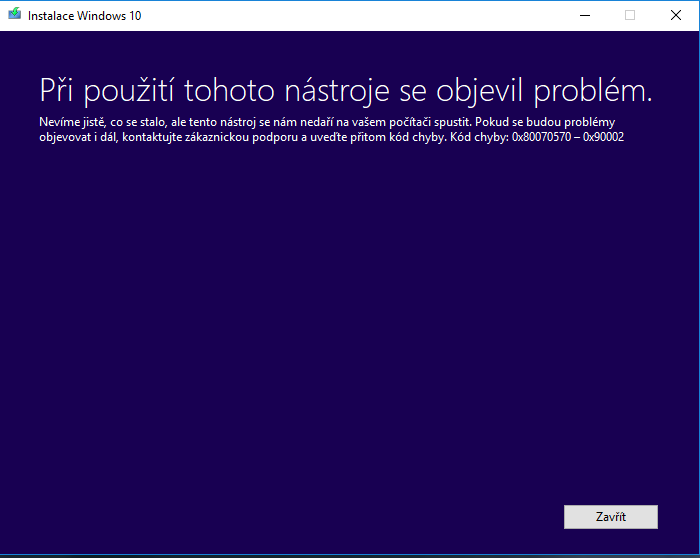The height and width of the screenshot is (558, 700).
Task: Click the disabled maximize button
Action: tap(630, 16)
